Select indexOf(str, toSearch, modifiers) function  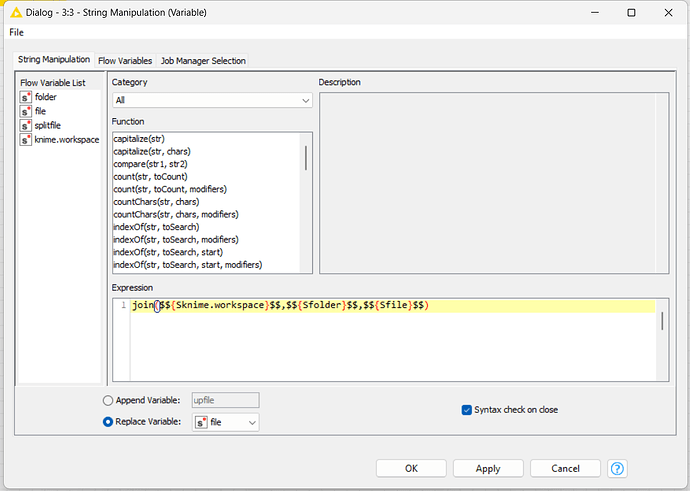176,240
